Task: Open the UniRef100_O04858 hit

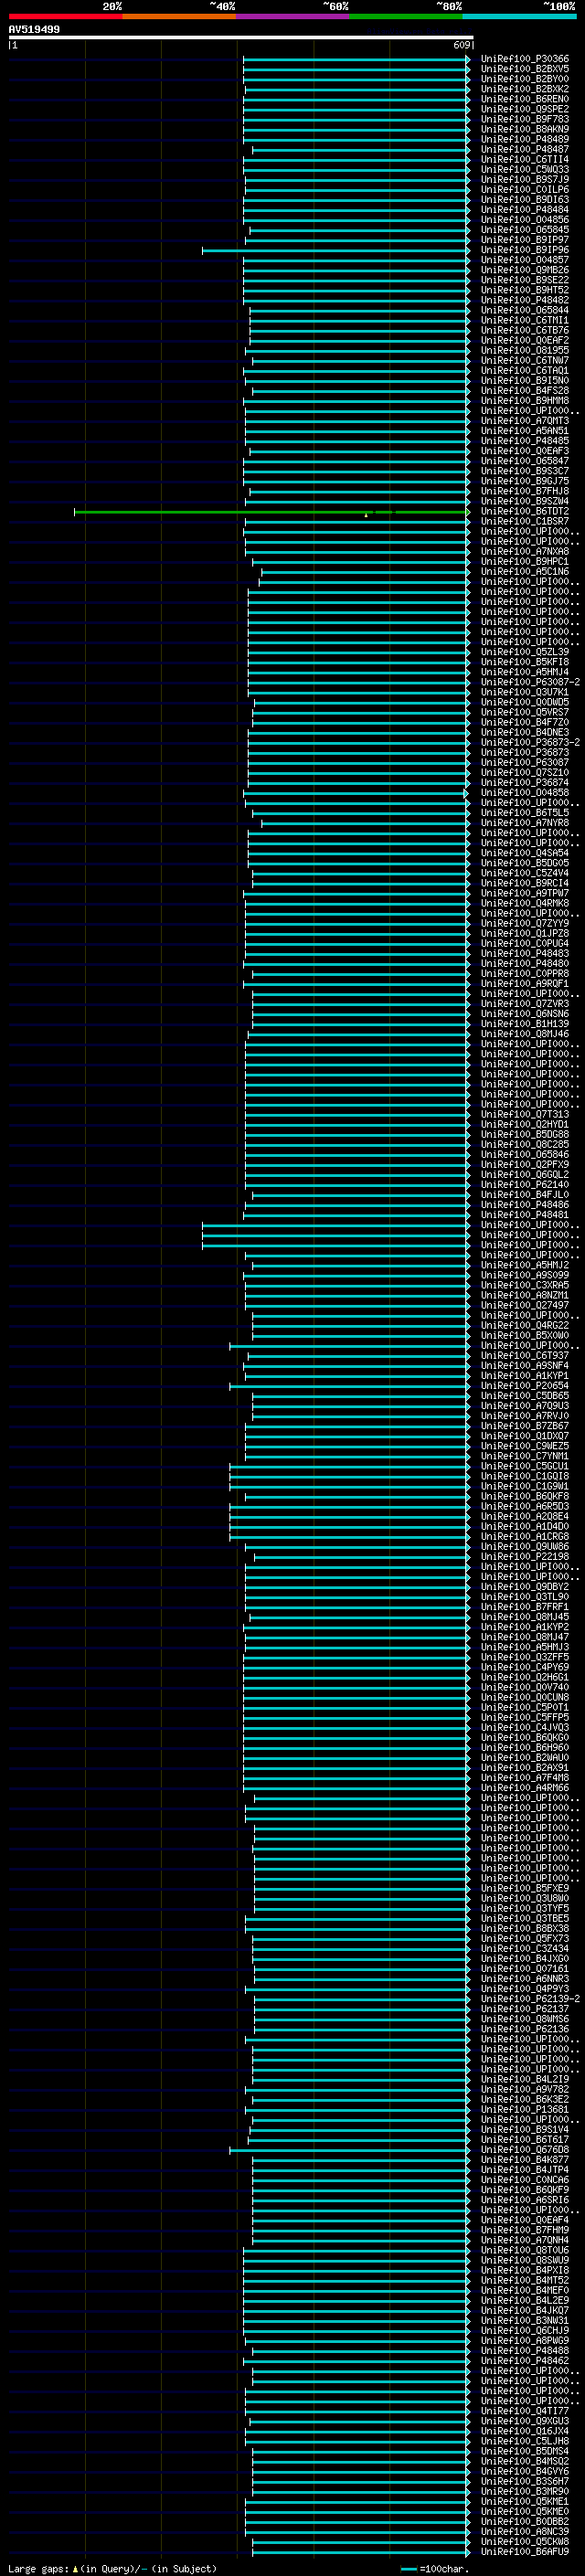Action: pos(524,793)
